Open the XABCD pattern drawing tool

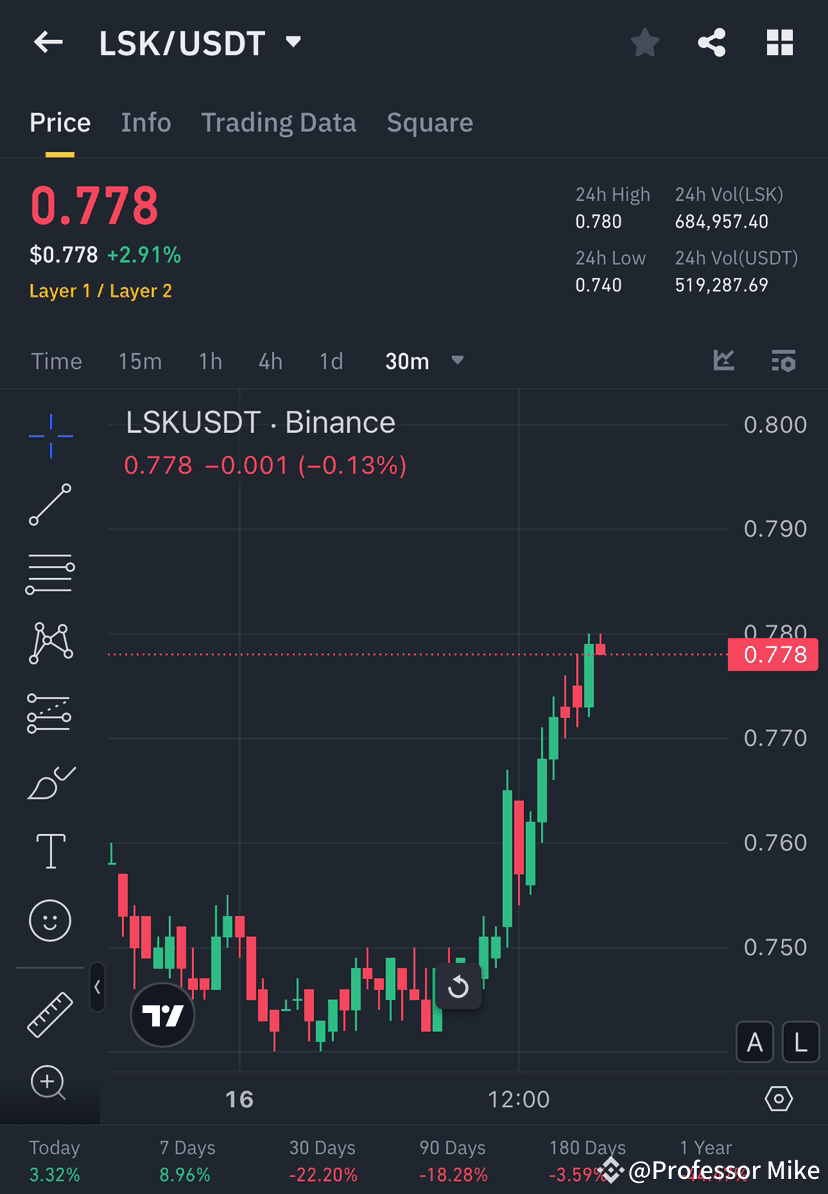pos(50,643)
